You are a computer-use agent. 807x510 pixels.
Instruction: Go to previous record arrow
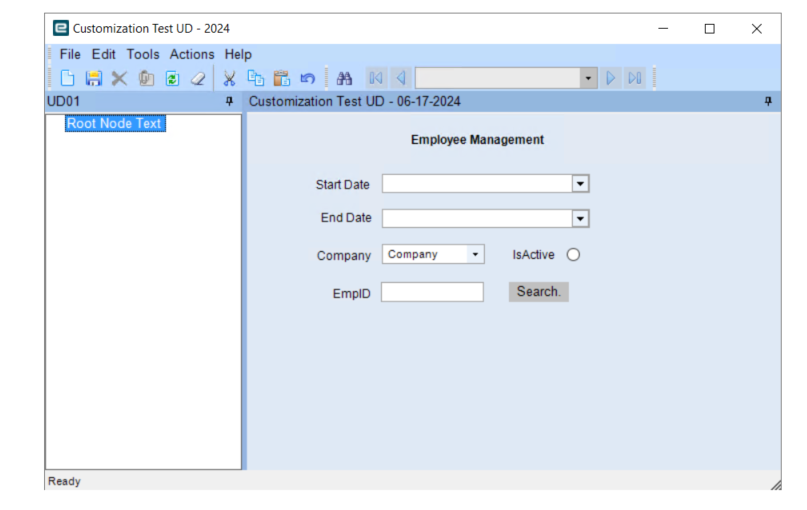[x=401, y=78]
